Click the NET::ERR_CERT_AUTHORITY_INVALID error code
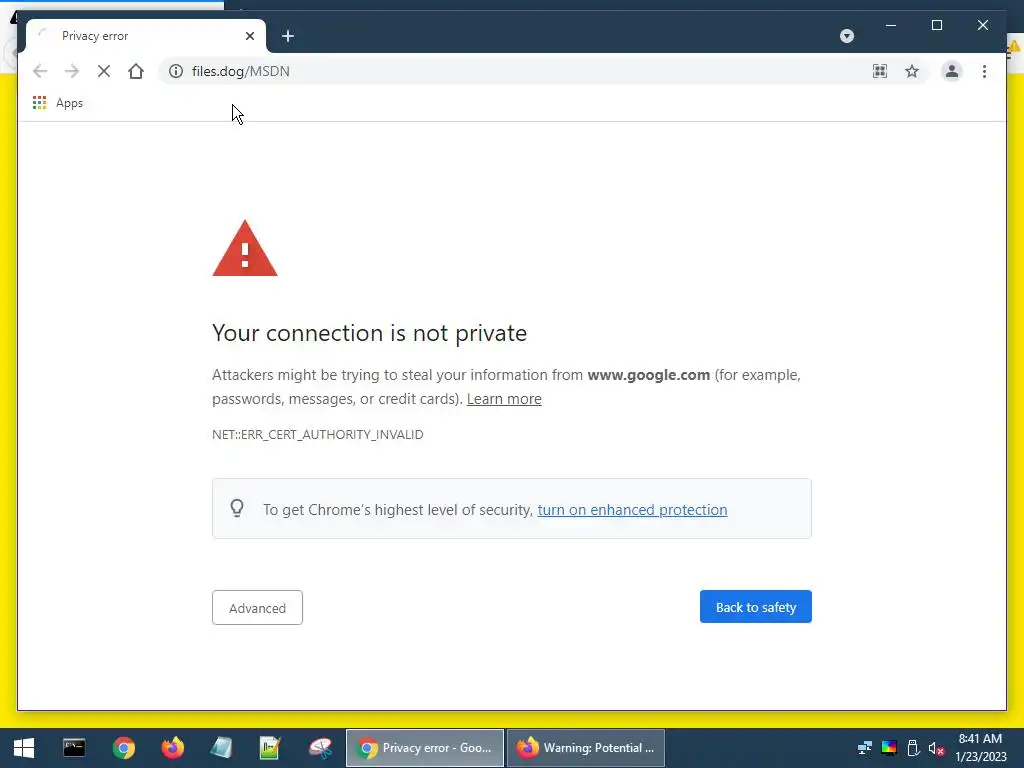The width and height of the screenshot is (1024, 768). coord(317,434)
